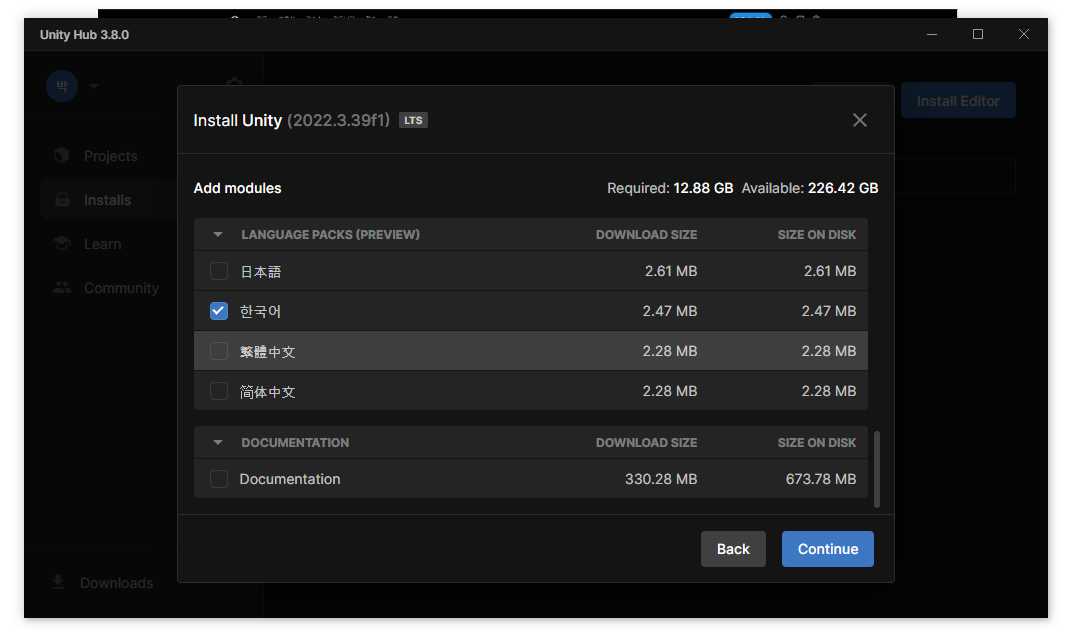
Task: Tick the 简体中文 language pack checkbox
Action: pos(218,391)
